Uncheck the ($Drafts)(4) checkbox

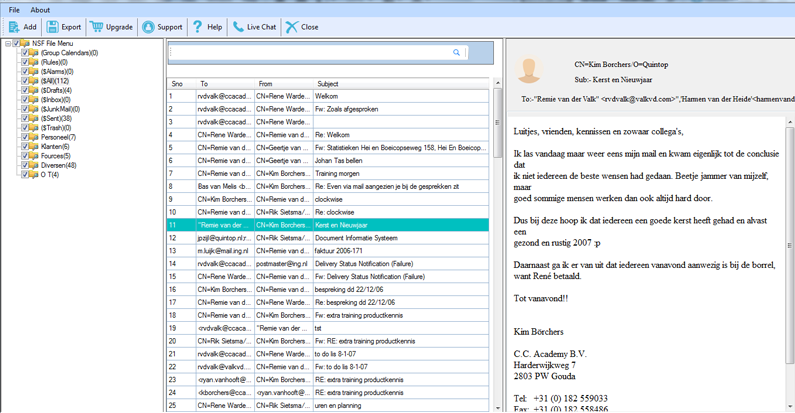coord(24,90)
